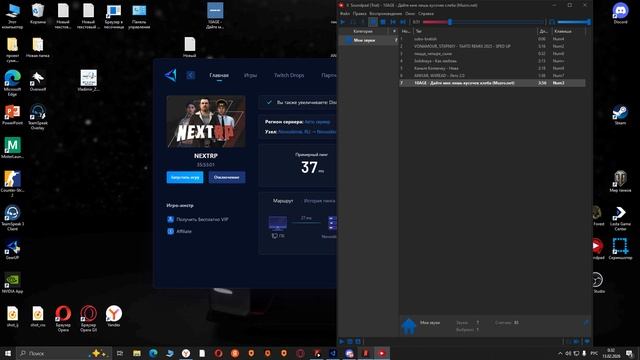Switch to the Маршрут tab in GearUP
The height and width of the screenshot is (360, 640).
283,201
